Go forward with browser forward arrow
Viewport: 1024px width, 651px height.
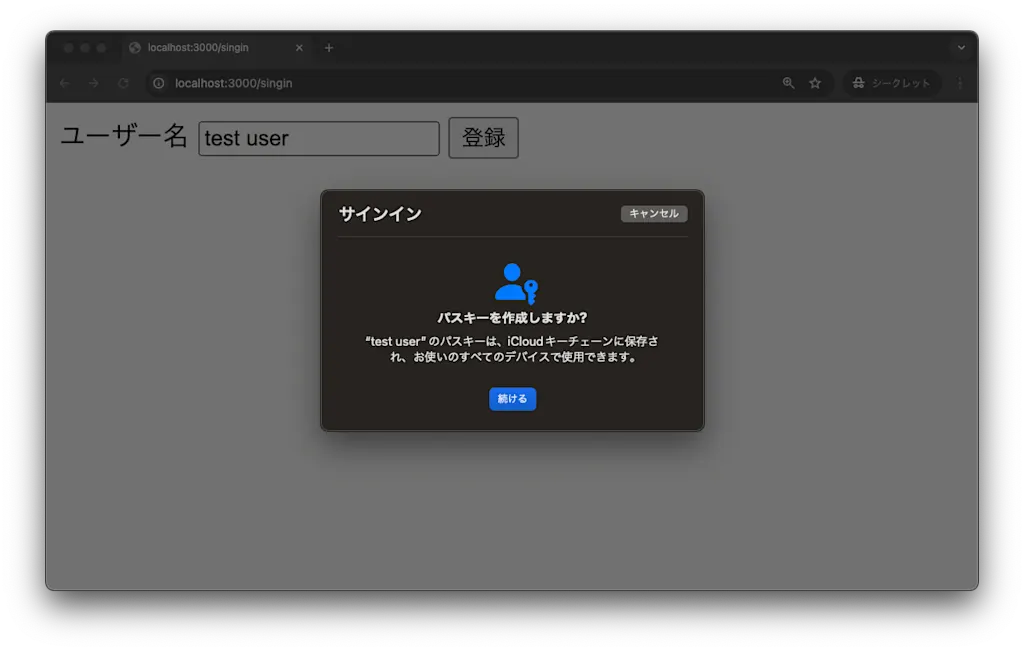coord(93,83)
